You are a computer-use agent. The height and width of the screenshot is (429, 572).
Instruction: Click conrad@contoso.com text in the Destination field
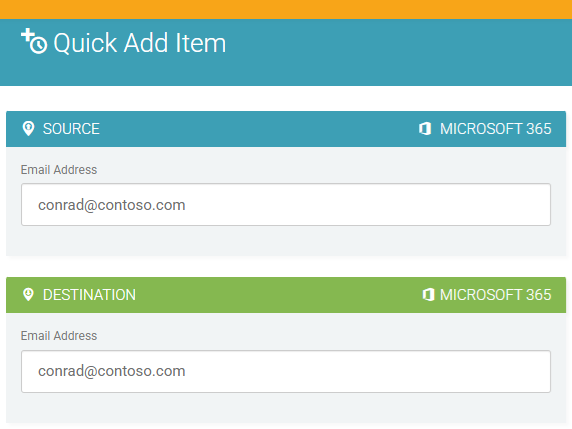coord(112,371)
